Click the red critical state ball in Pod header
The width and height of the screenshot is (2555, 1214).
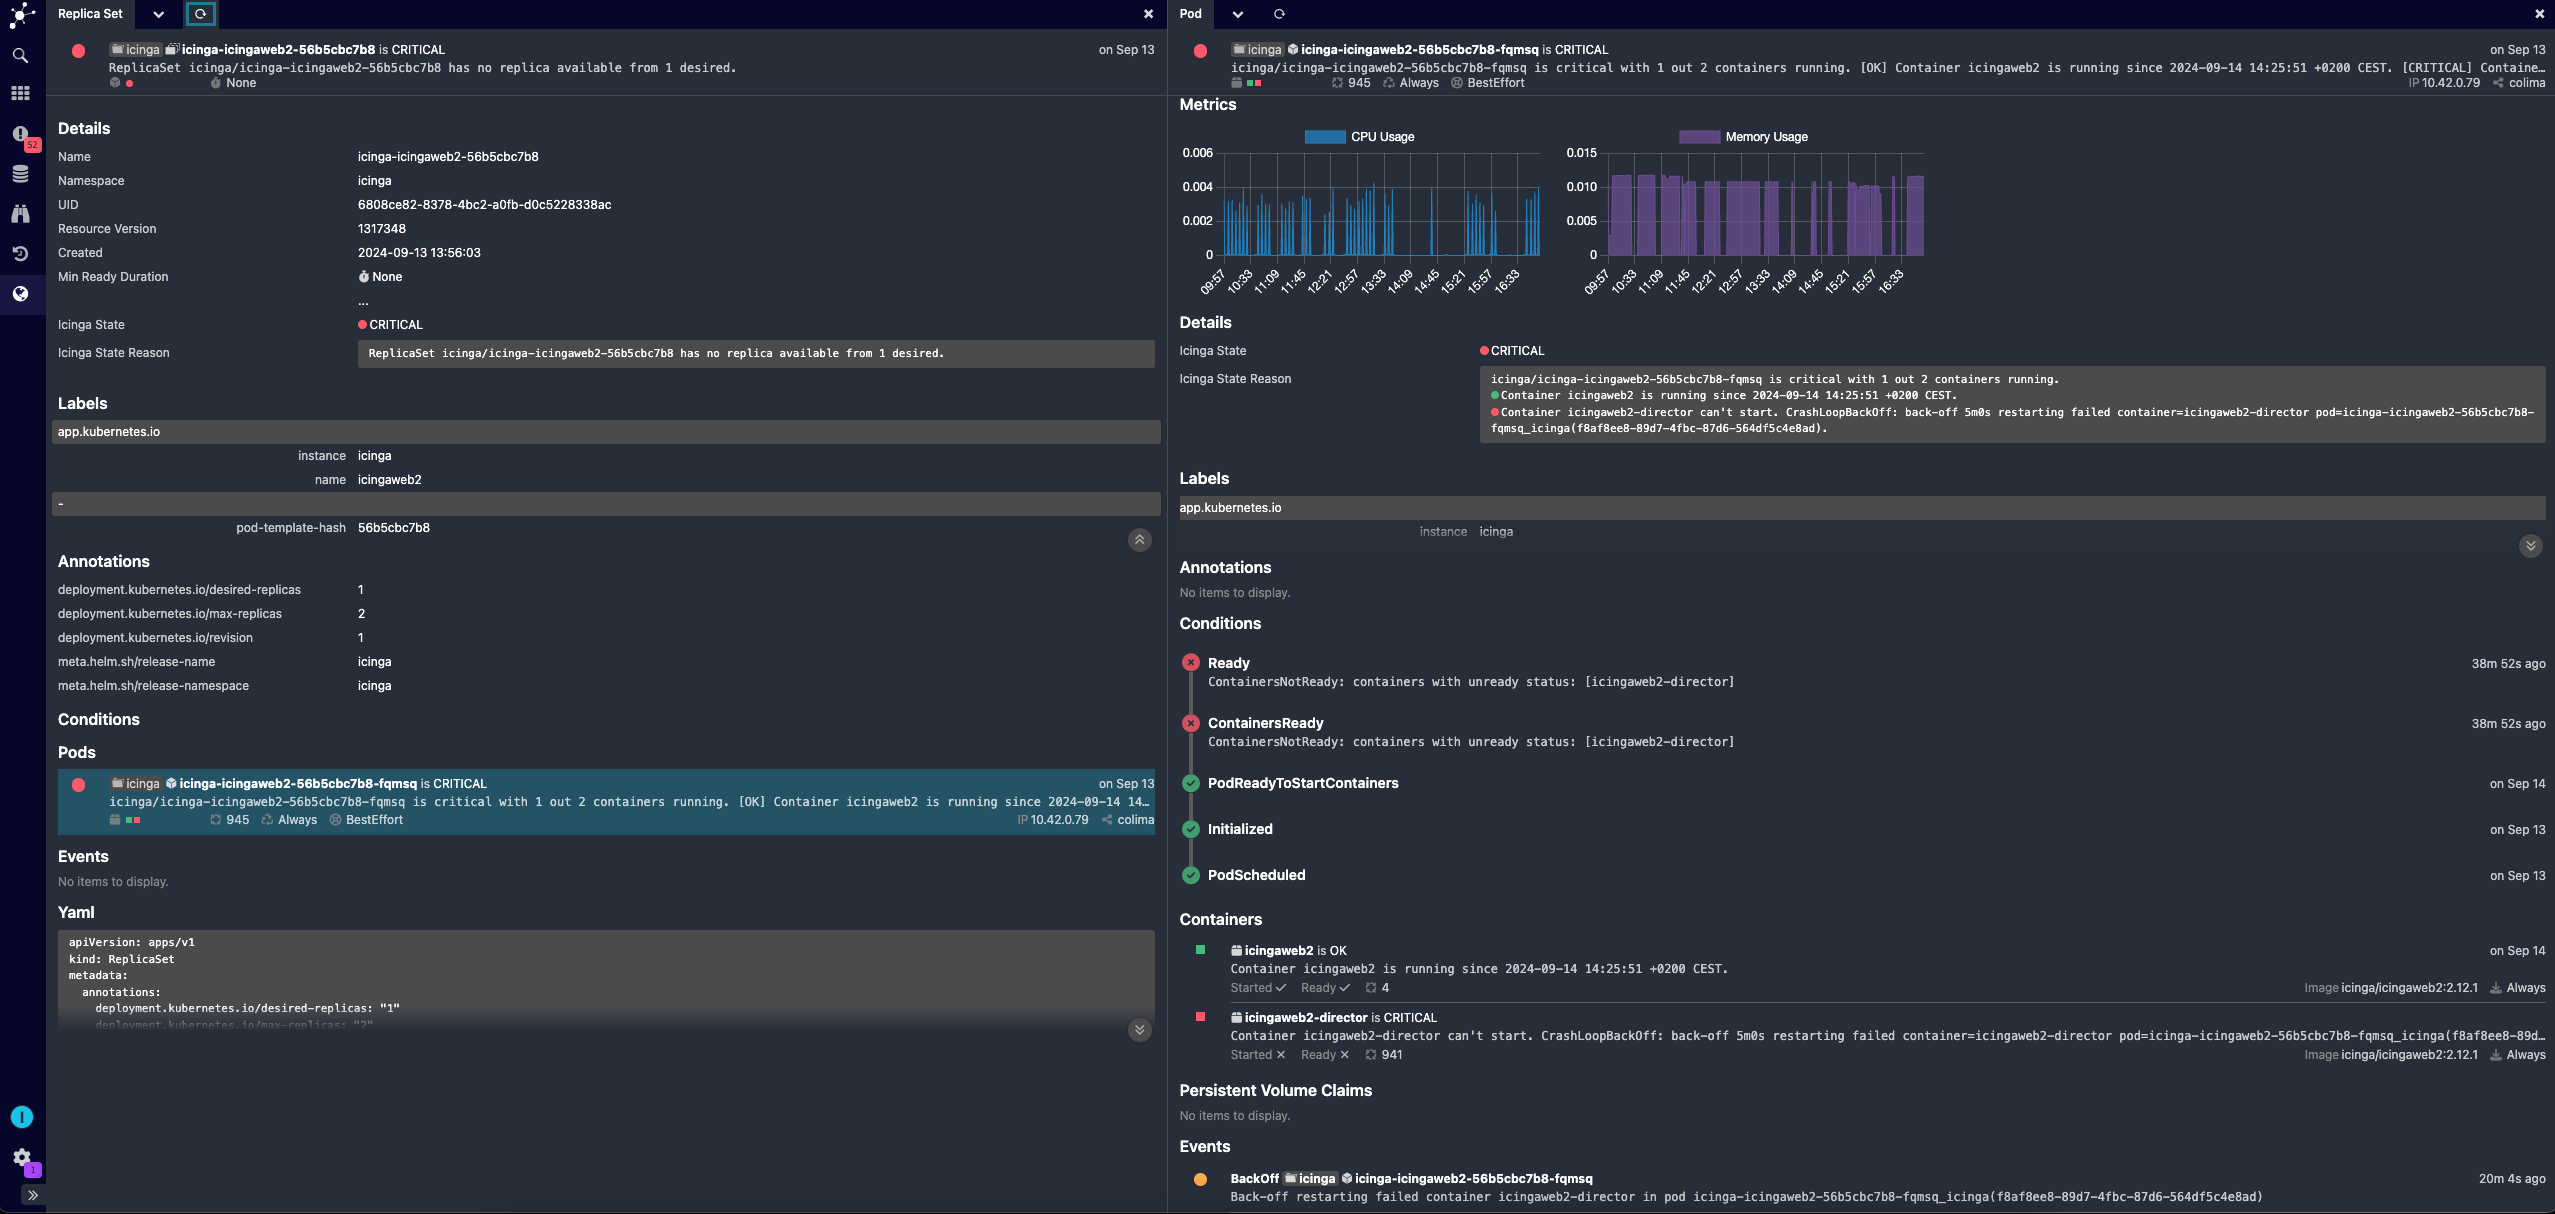[1200, 51]
